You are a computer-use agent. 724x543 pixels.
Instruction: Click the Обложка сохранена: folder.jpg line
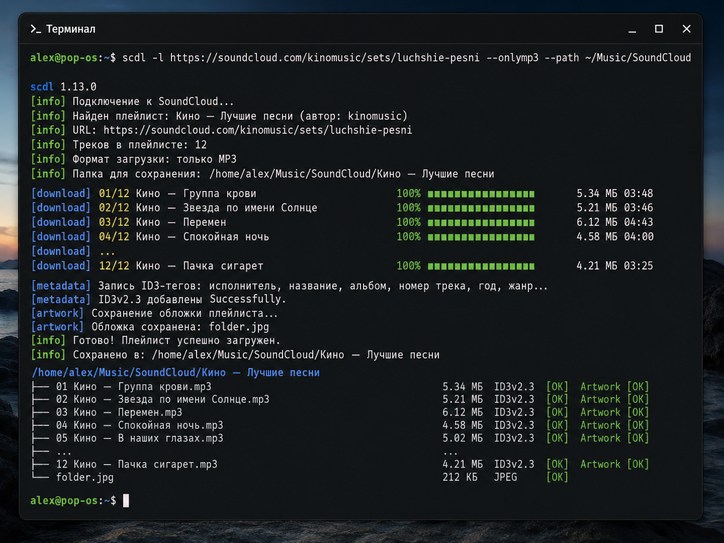(x=150, y=327)
